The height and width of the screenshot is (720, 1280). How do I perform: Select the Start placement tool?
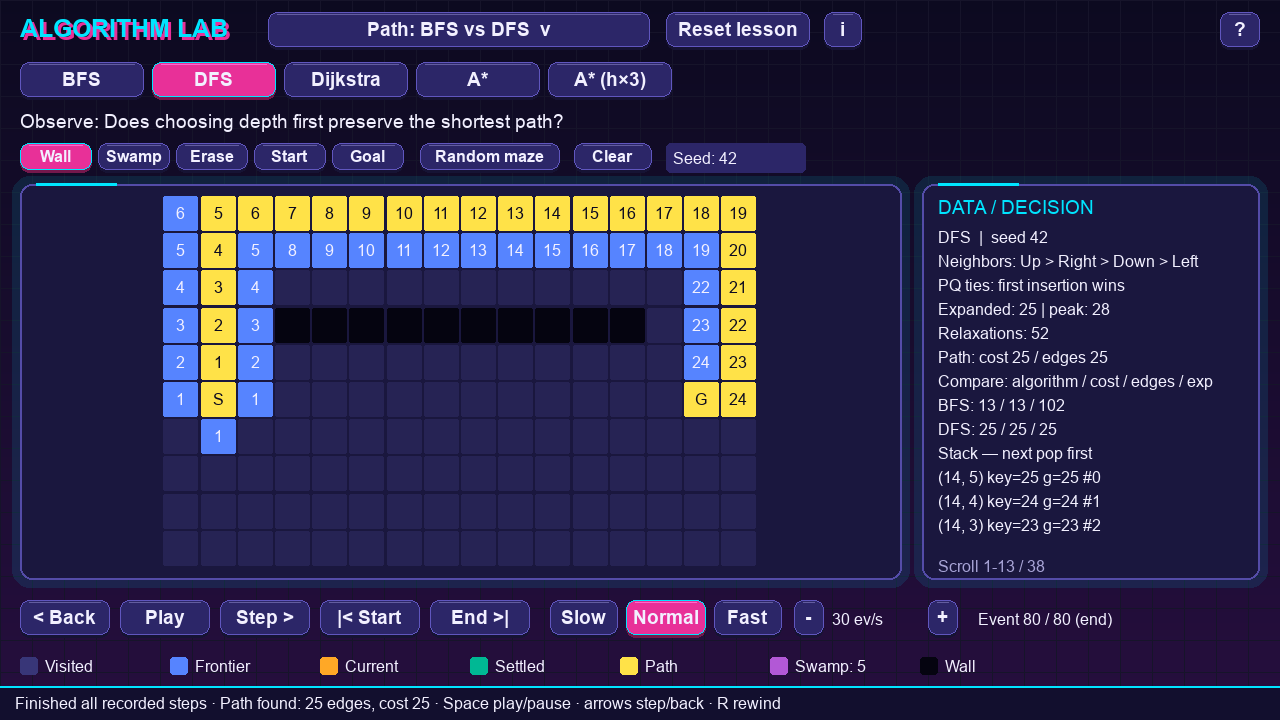tap(290, 157)
